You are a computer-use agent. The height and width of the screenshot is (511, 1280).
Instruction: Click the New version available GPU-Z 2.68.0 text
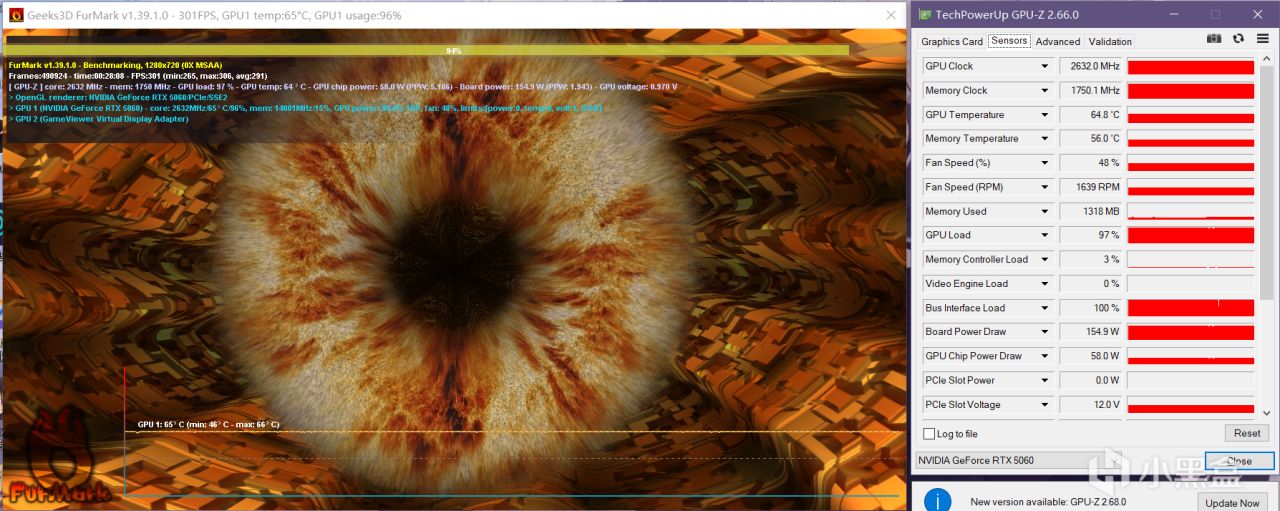(1048, 502)
